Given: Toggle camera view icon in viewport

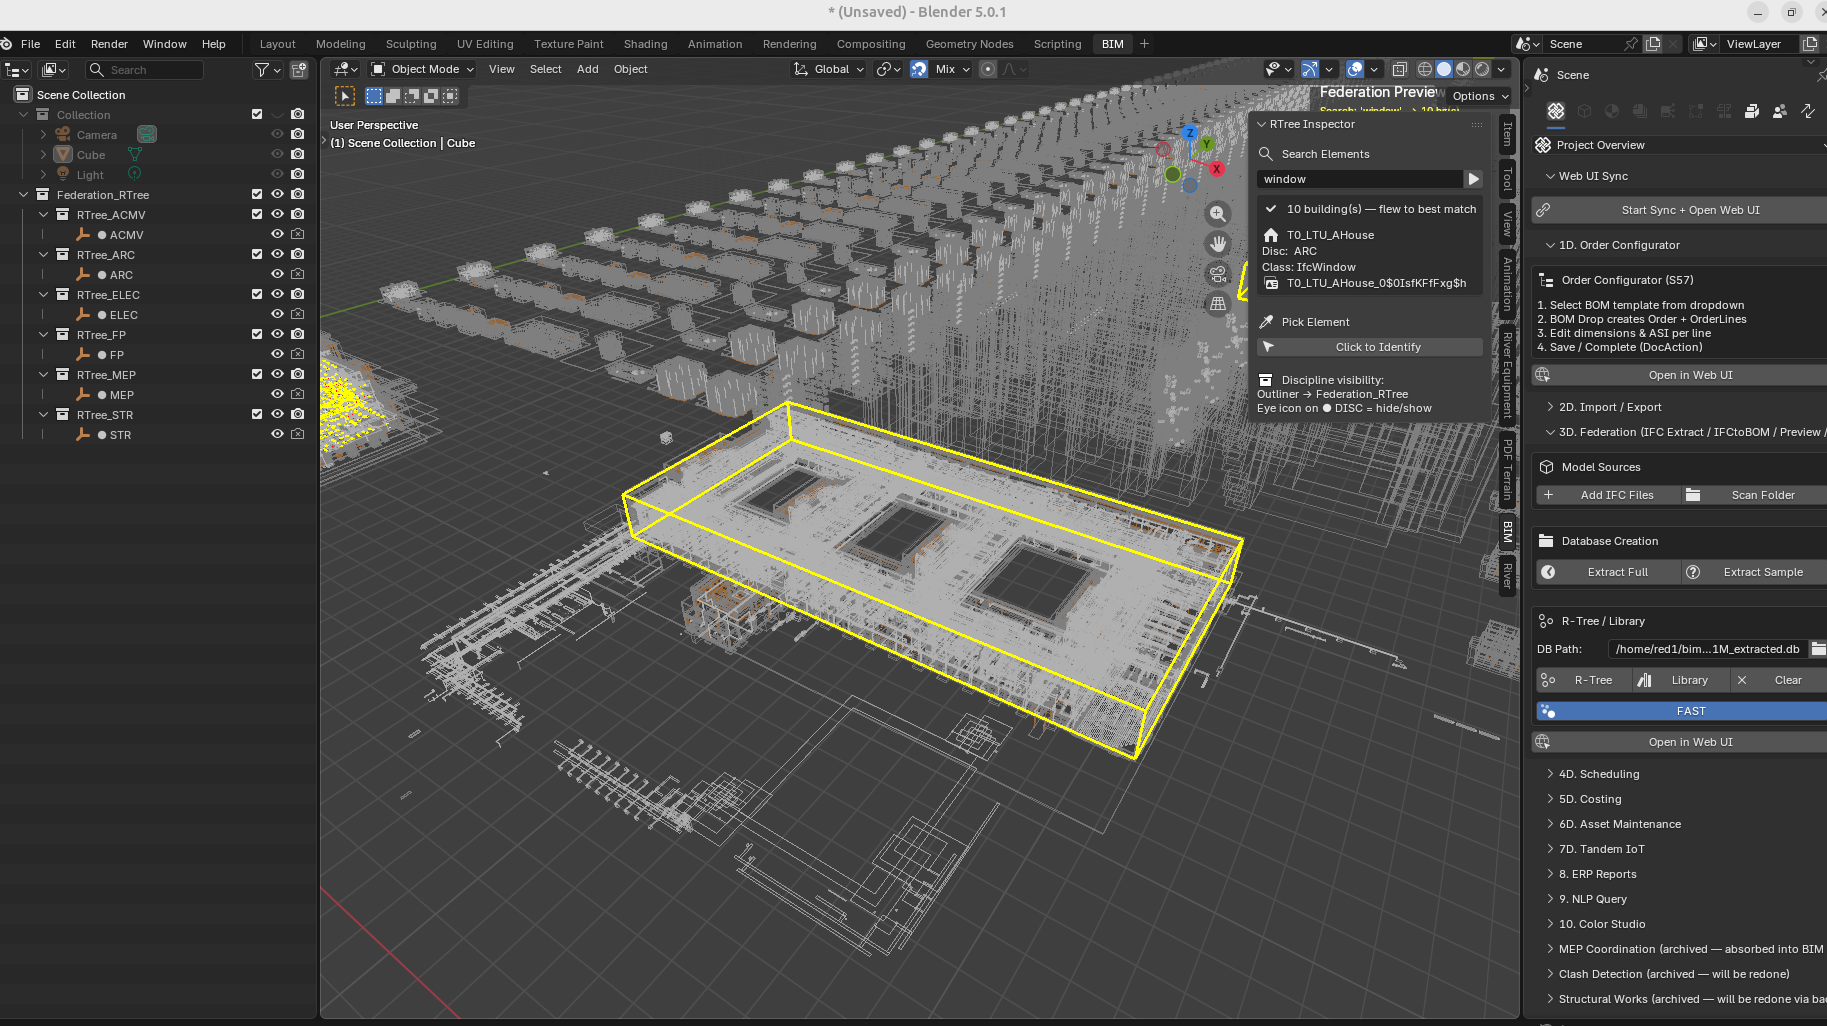Looking at the screenshot, I should (x=1217, y=273).
